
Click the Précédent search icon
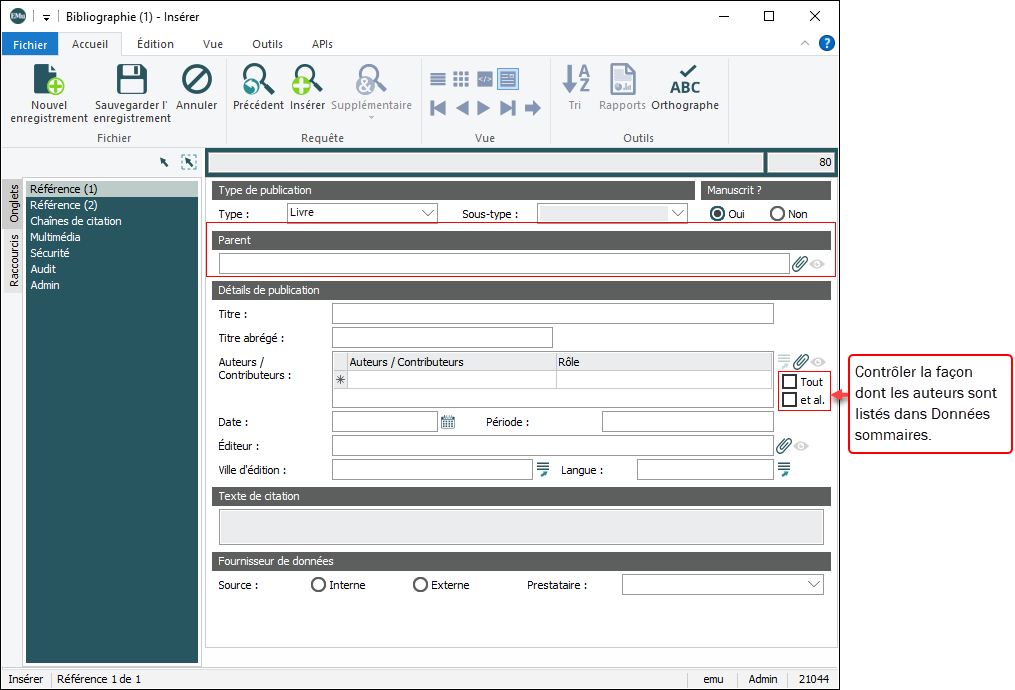pos(258,80)
